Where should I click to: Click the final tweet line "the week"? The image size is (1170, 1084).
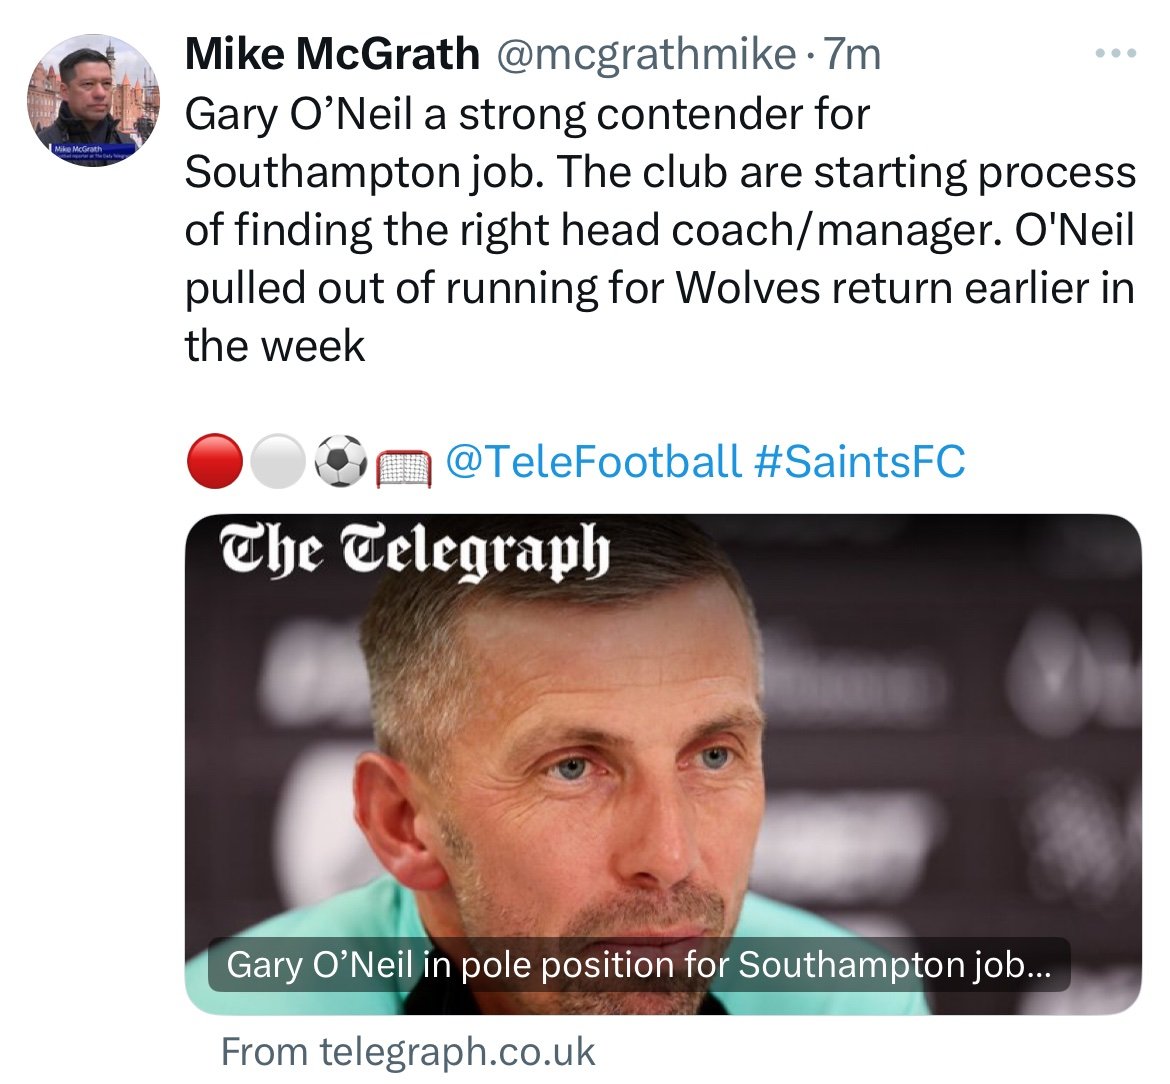[x=275, y=346]
